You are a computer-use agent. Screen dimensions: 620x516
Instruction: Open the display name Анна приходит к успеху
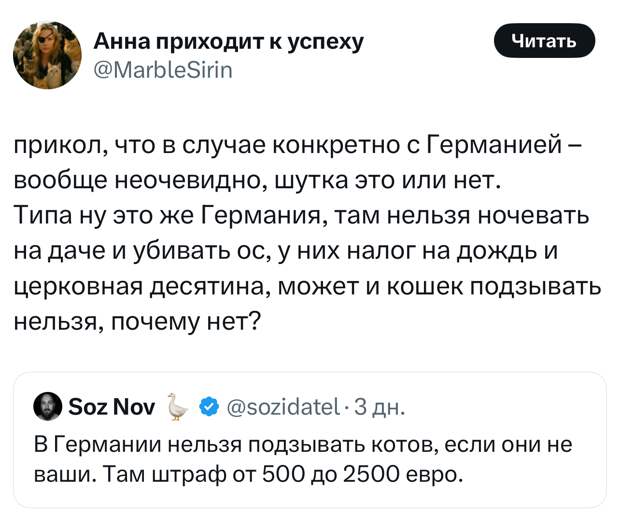point(228,42)
